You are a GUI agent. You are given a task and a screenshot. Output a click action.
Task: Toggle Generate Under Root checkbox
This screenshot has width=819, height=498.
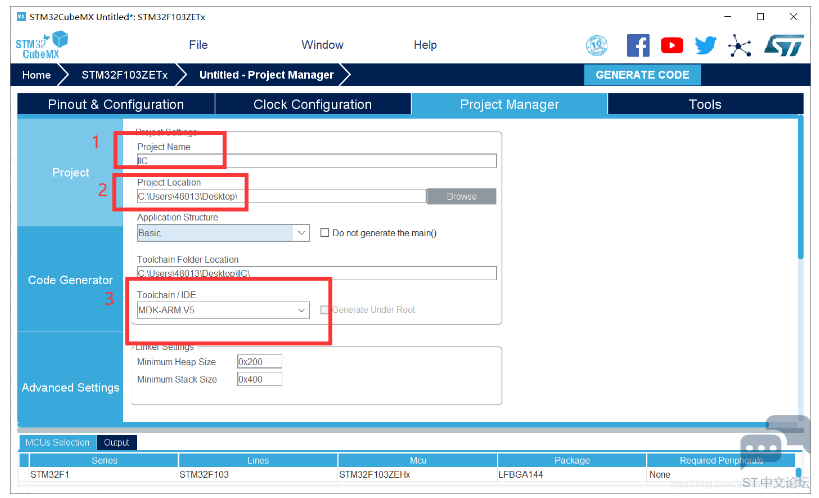tap(324, 310)
